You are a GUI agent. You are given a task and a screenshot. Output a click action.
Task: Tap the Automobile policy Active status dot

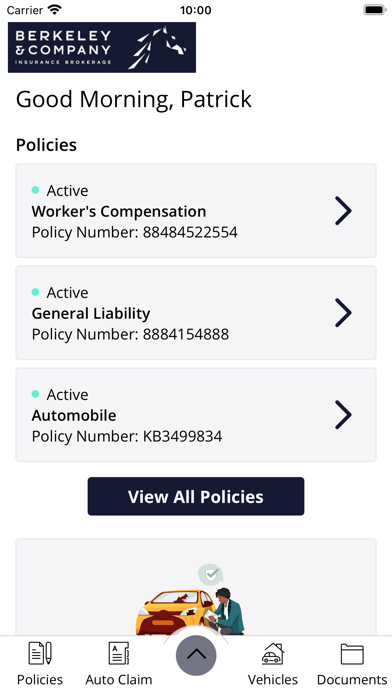(36, 394)
